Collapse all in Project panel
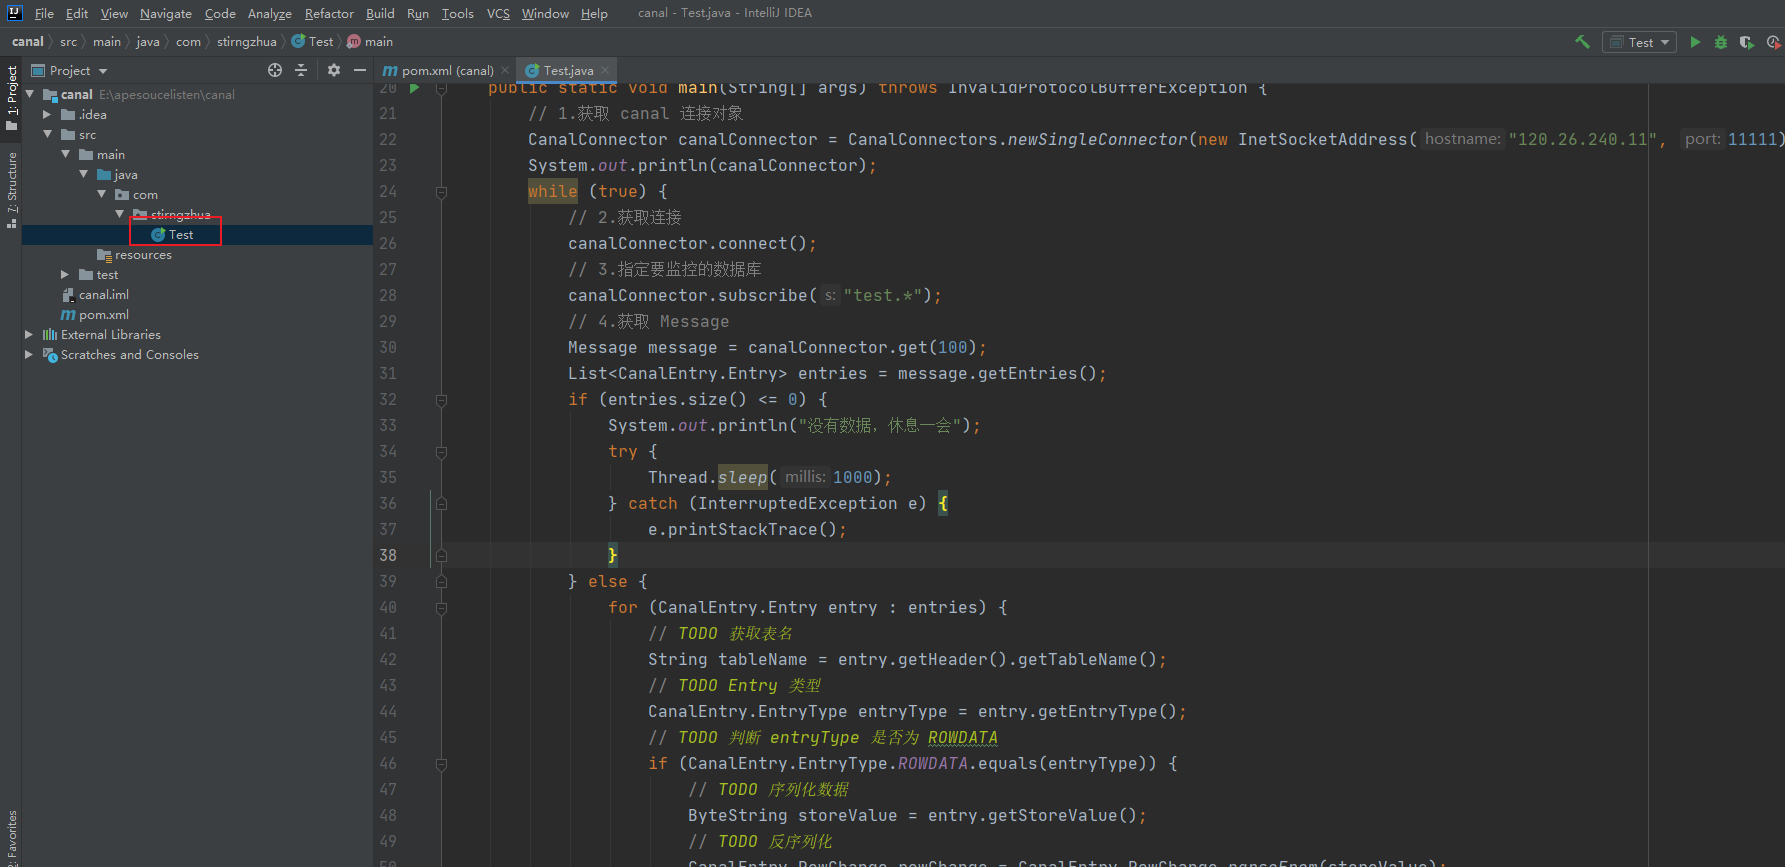Screen dimensions: 1785x867 [301, 70]
